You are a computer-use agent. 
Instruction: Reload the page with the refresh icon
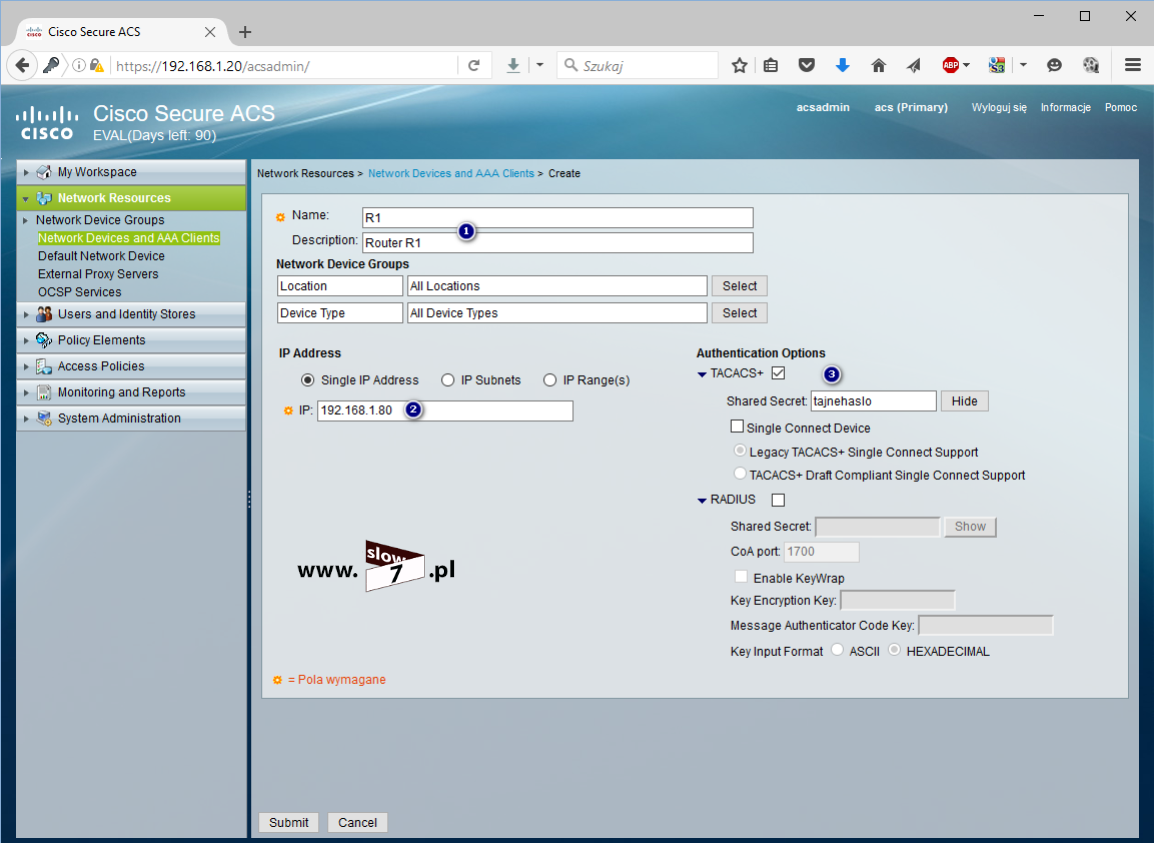pos(474,66)
